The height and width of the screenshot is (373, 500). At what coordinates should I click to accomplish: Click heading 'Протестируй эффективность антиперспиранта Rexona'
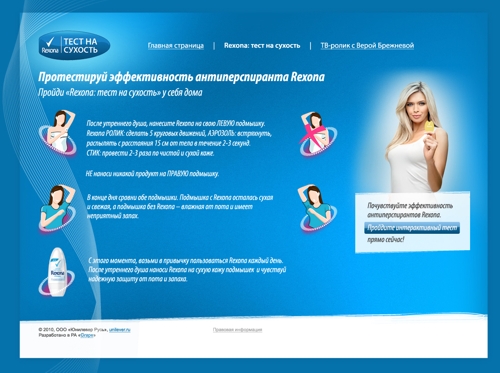181,77
